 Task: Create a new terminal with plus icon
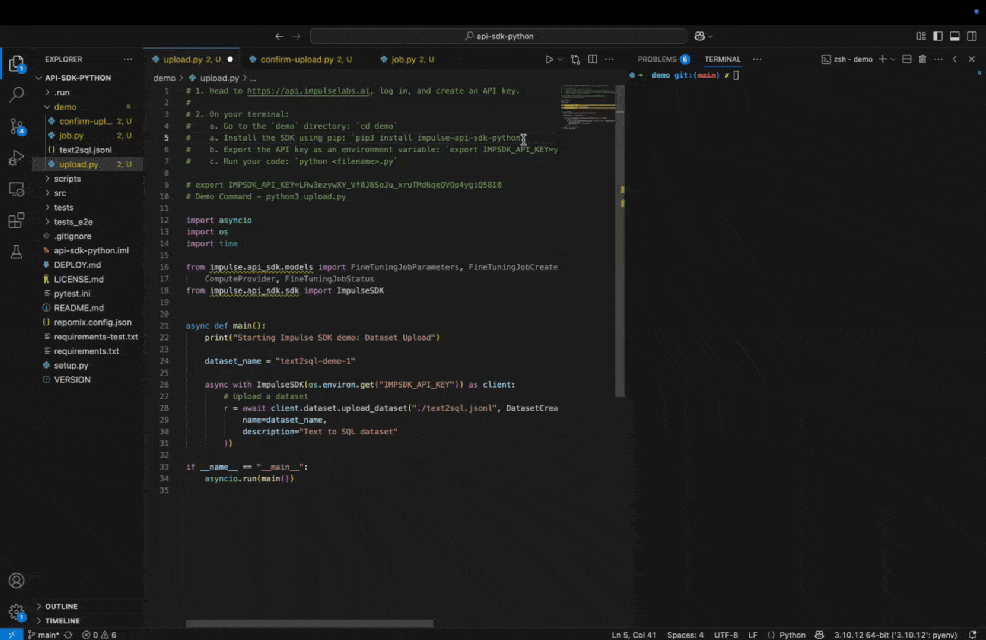[x=882, y=59]
